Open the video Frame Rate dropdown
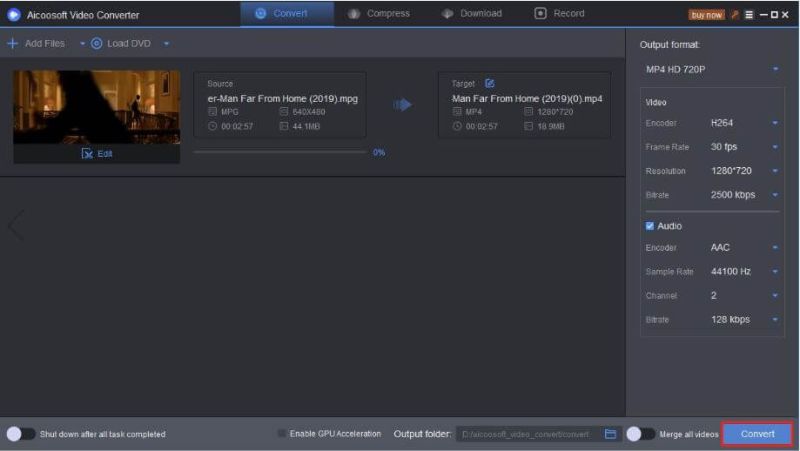Screen dimensions: 800x451 coord(775,147)
